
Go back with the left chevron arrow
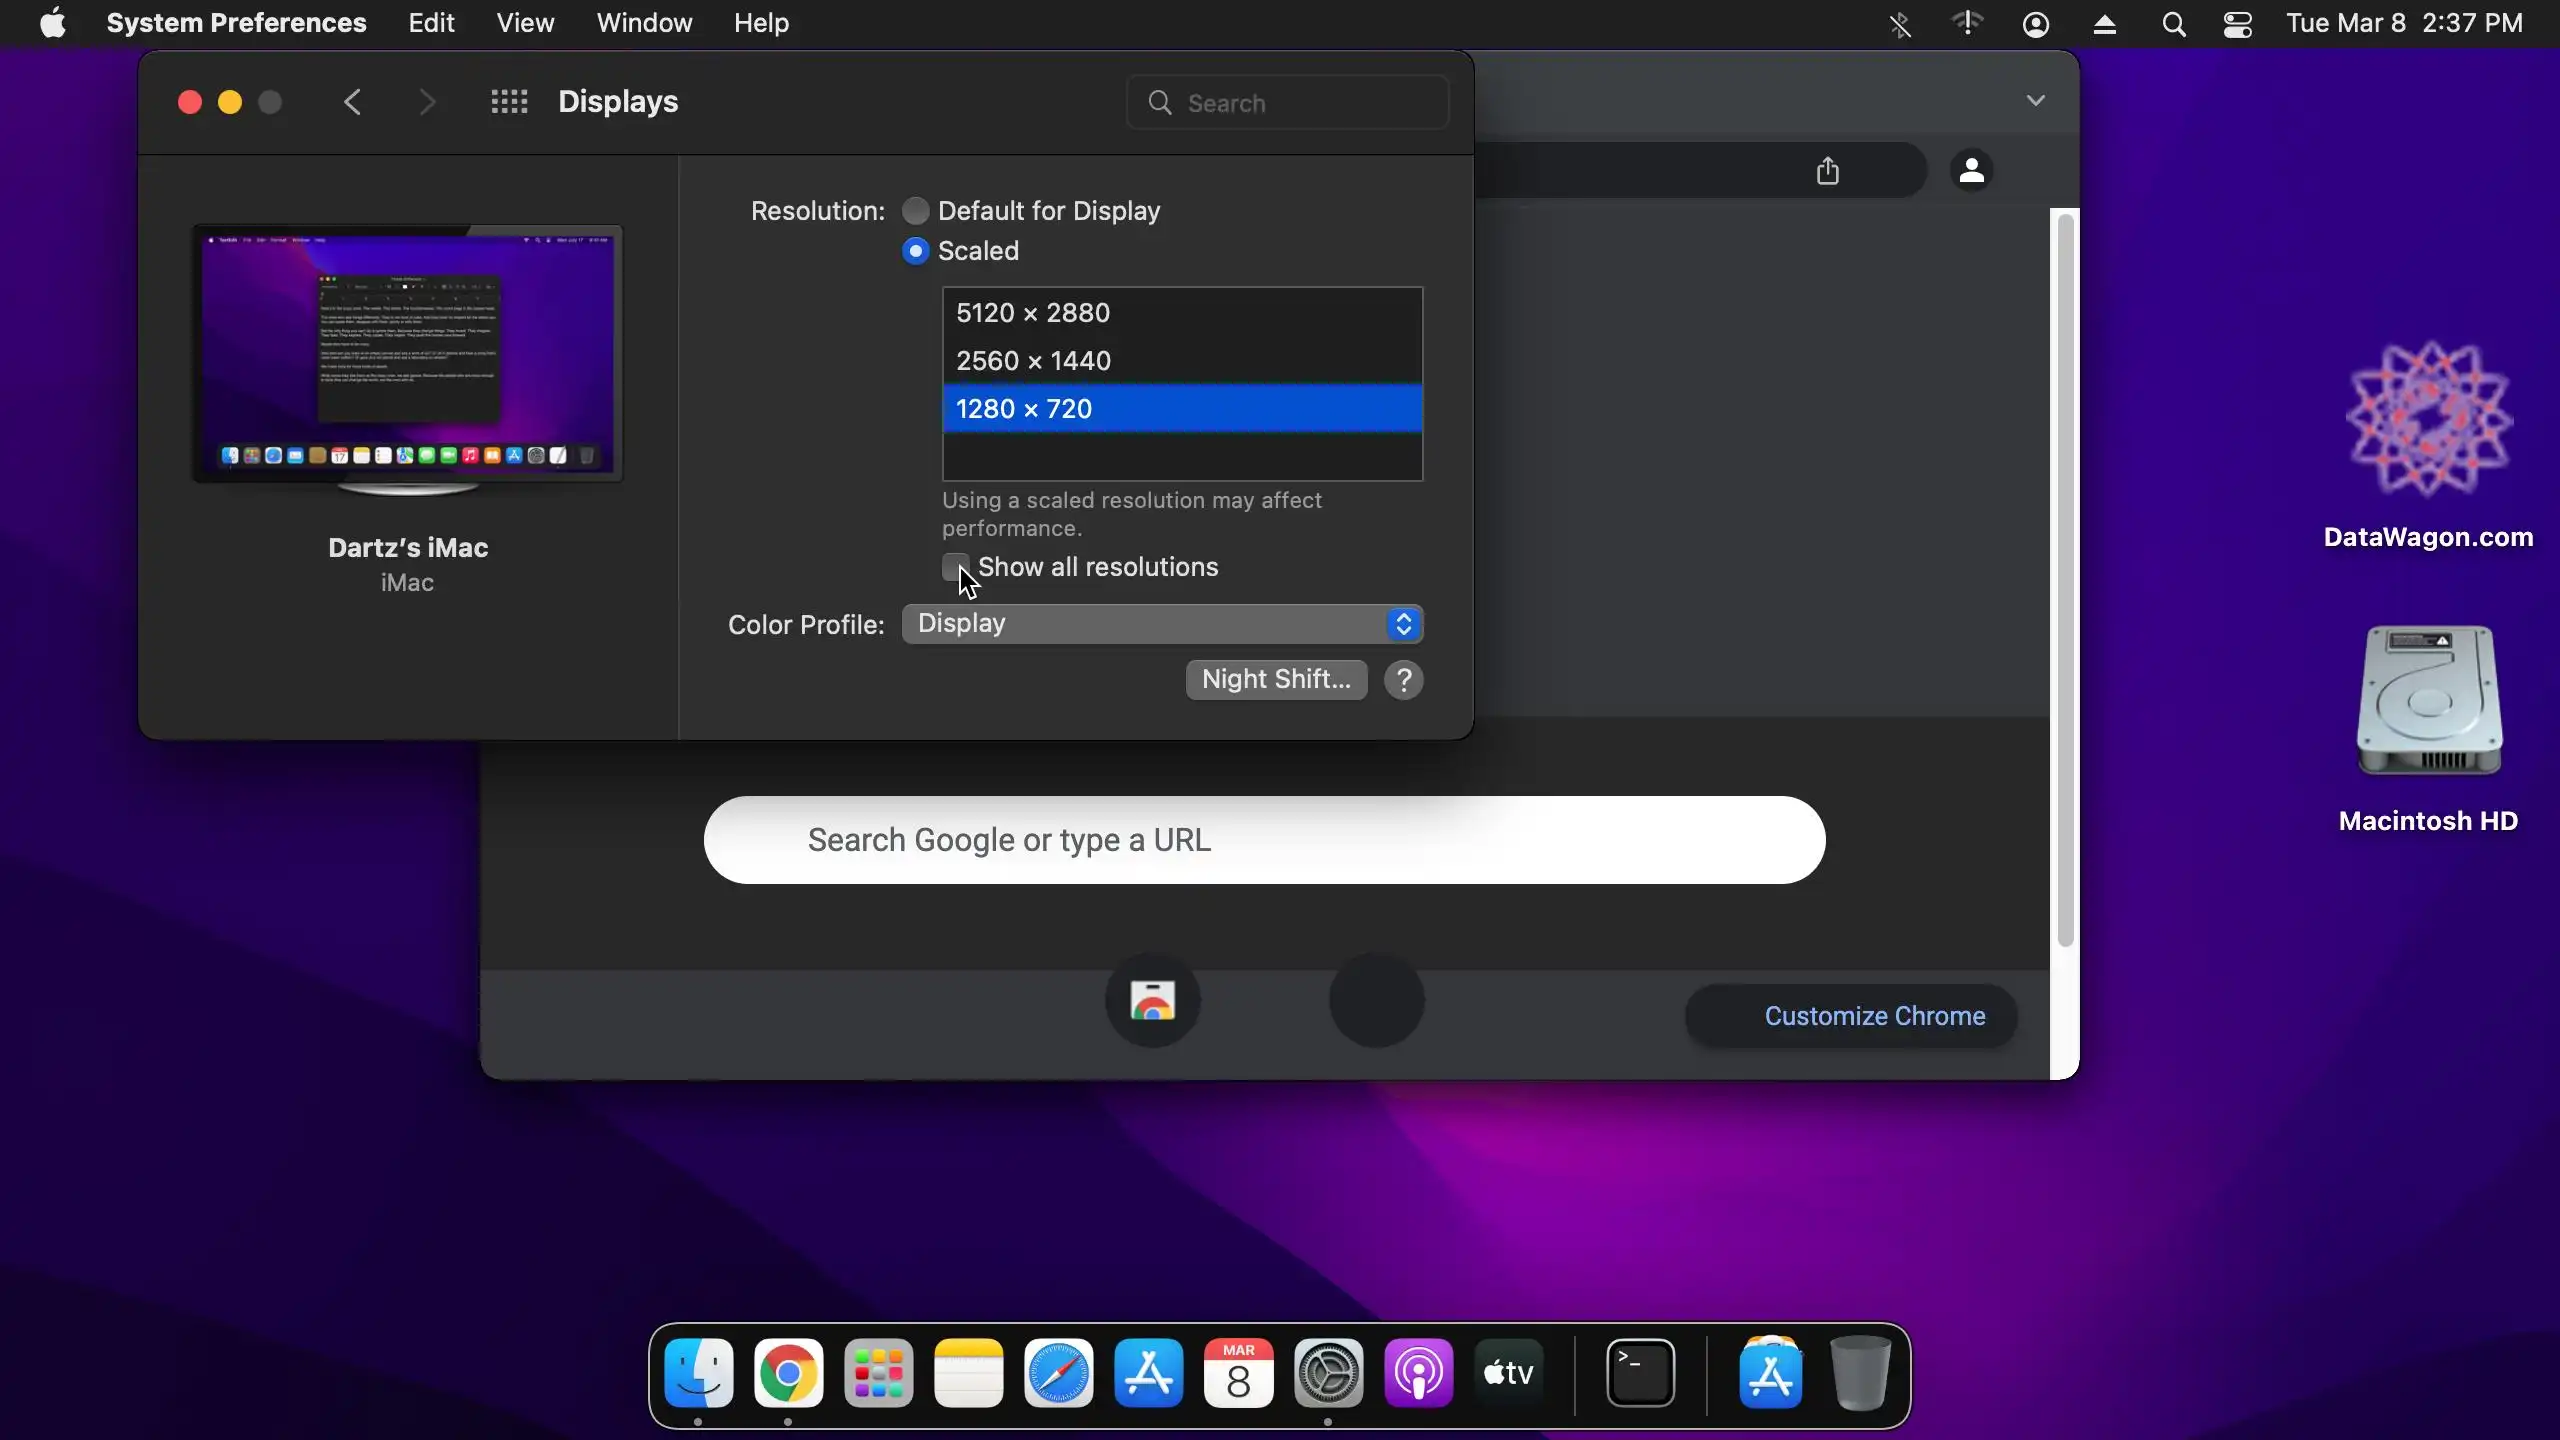click(x=352, y=102)
